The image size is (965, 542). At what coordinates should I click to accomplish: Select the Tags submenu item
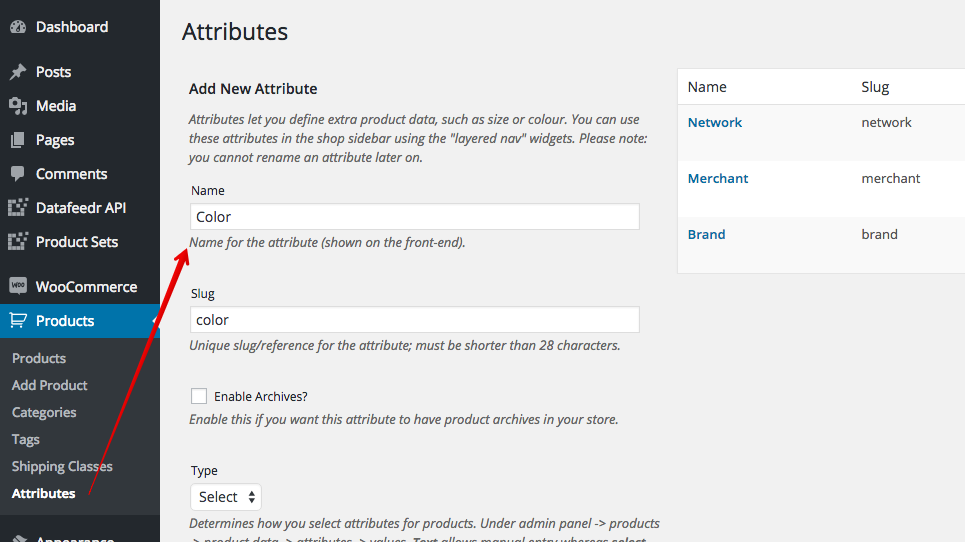click(26, 439)
